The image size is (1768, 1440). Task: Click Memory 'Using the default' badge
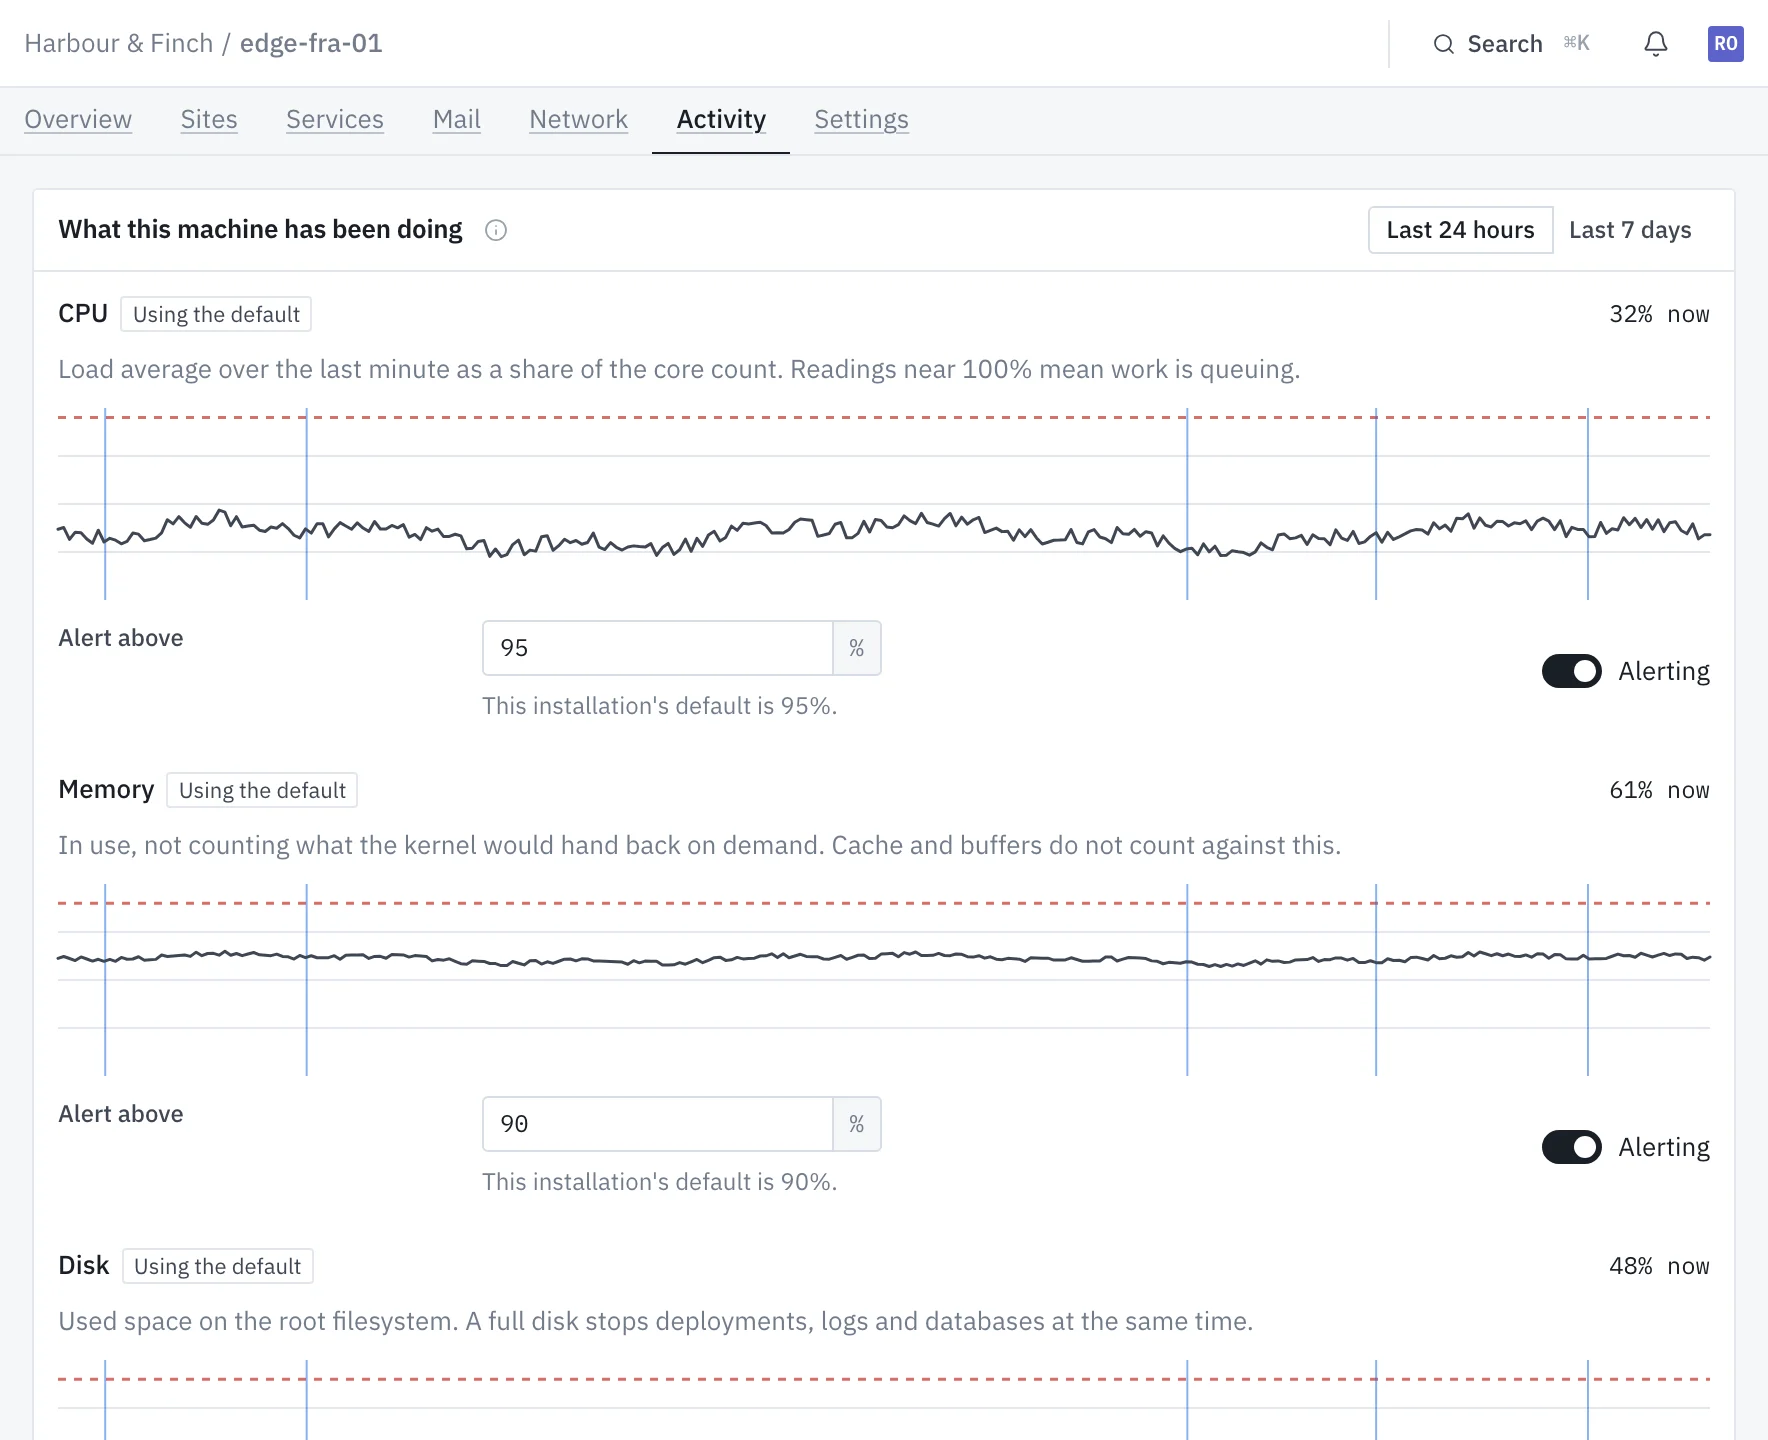tap(262, 790)
